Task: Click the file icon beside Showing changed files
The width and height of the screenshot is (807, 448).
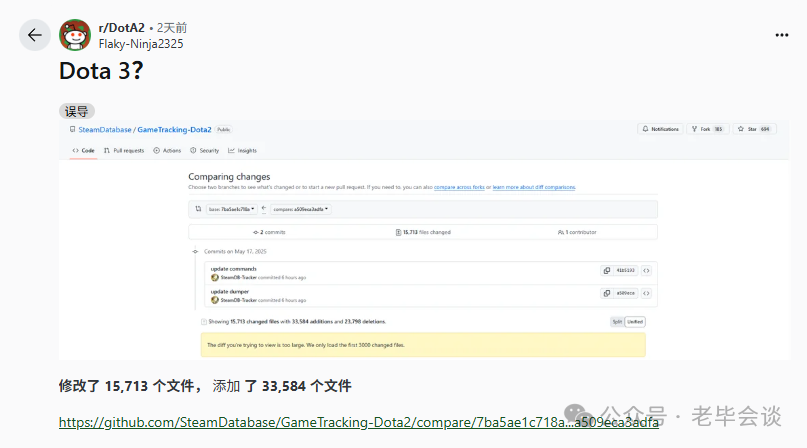Action: (x=204, y=322)
